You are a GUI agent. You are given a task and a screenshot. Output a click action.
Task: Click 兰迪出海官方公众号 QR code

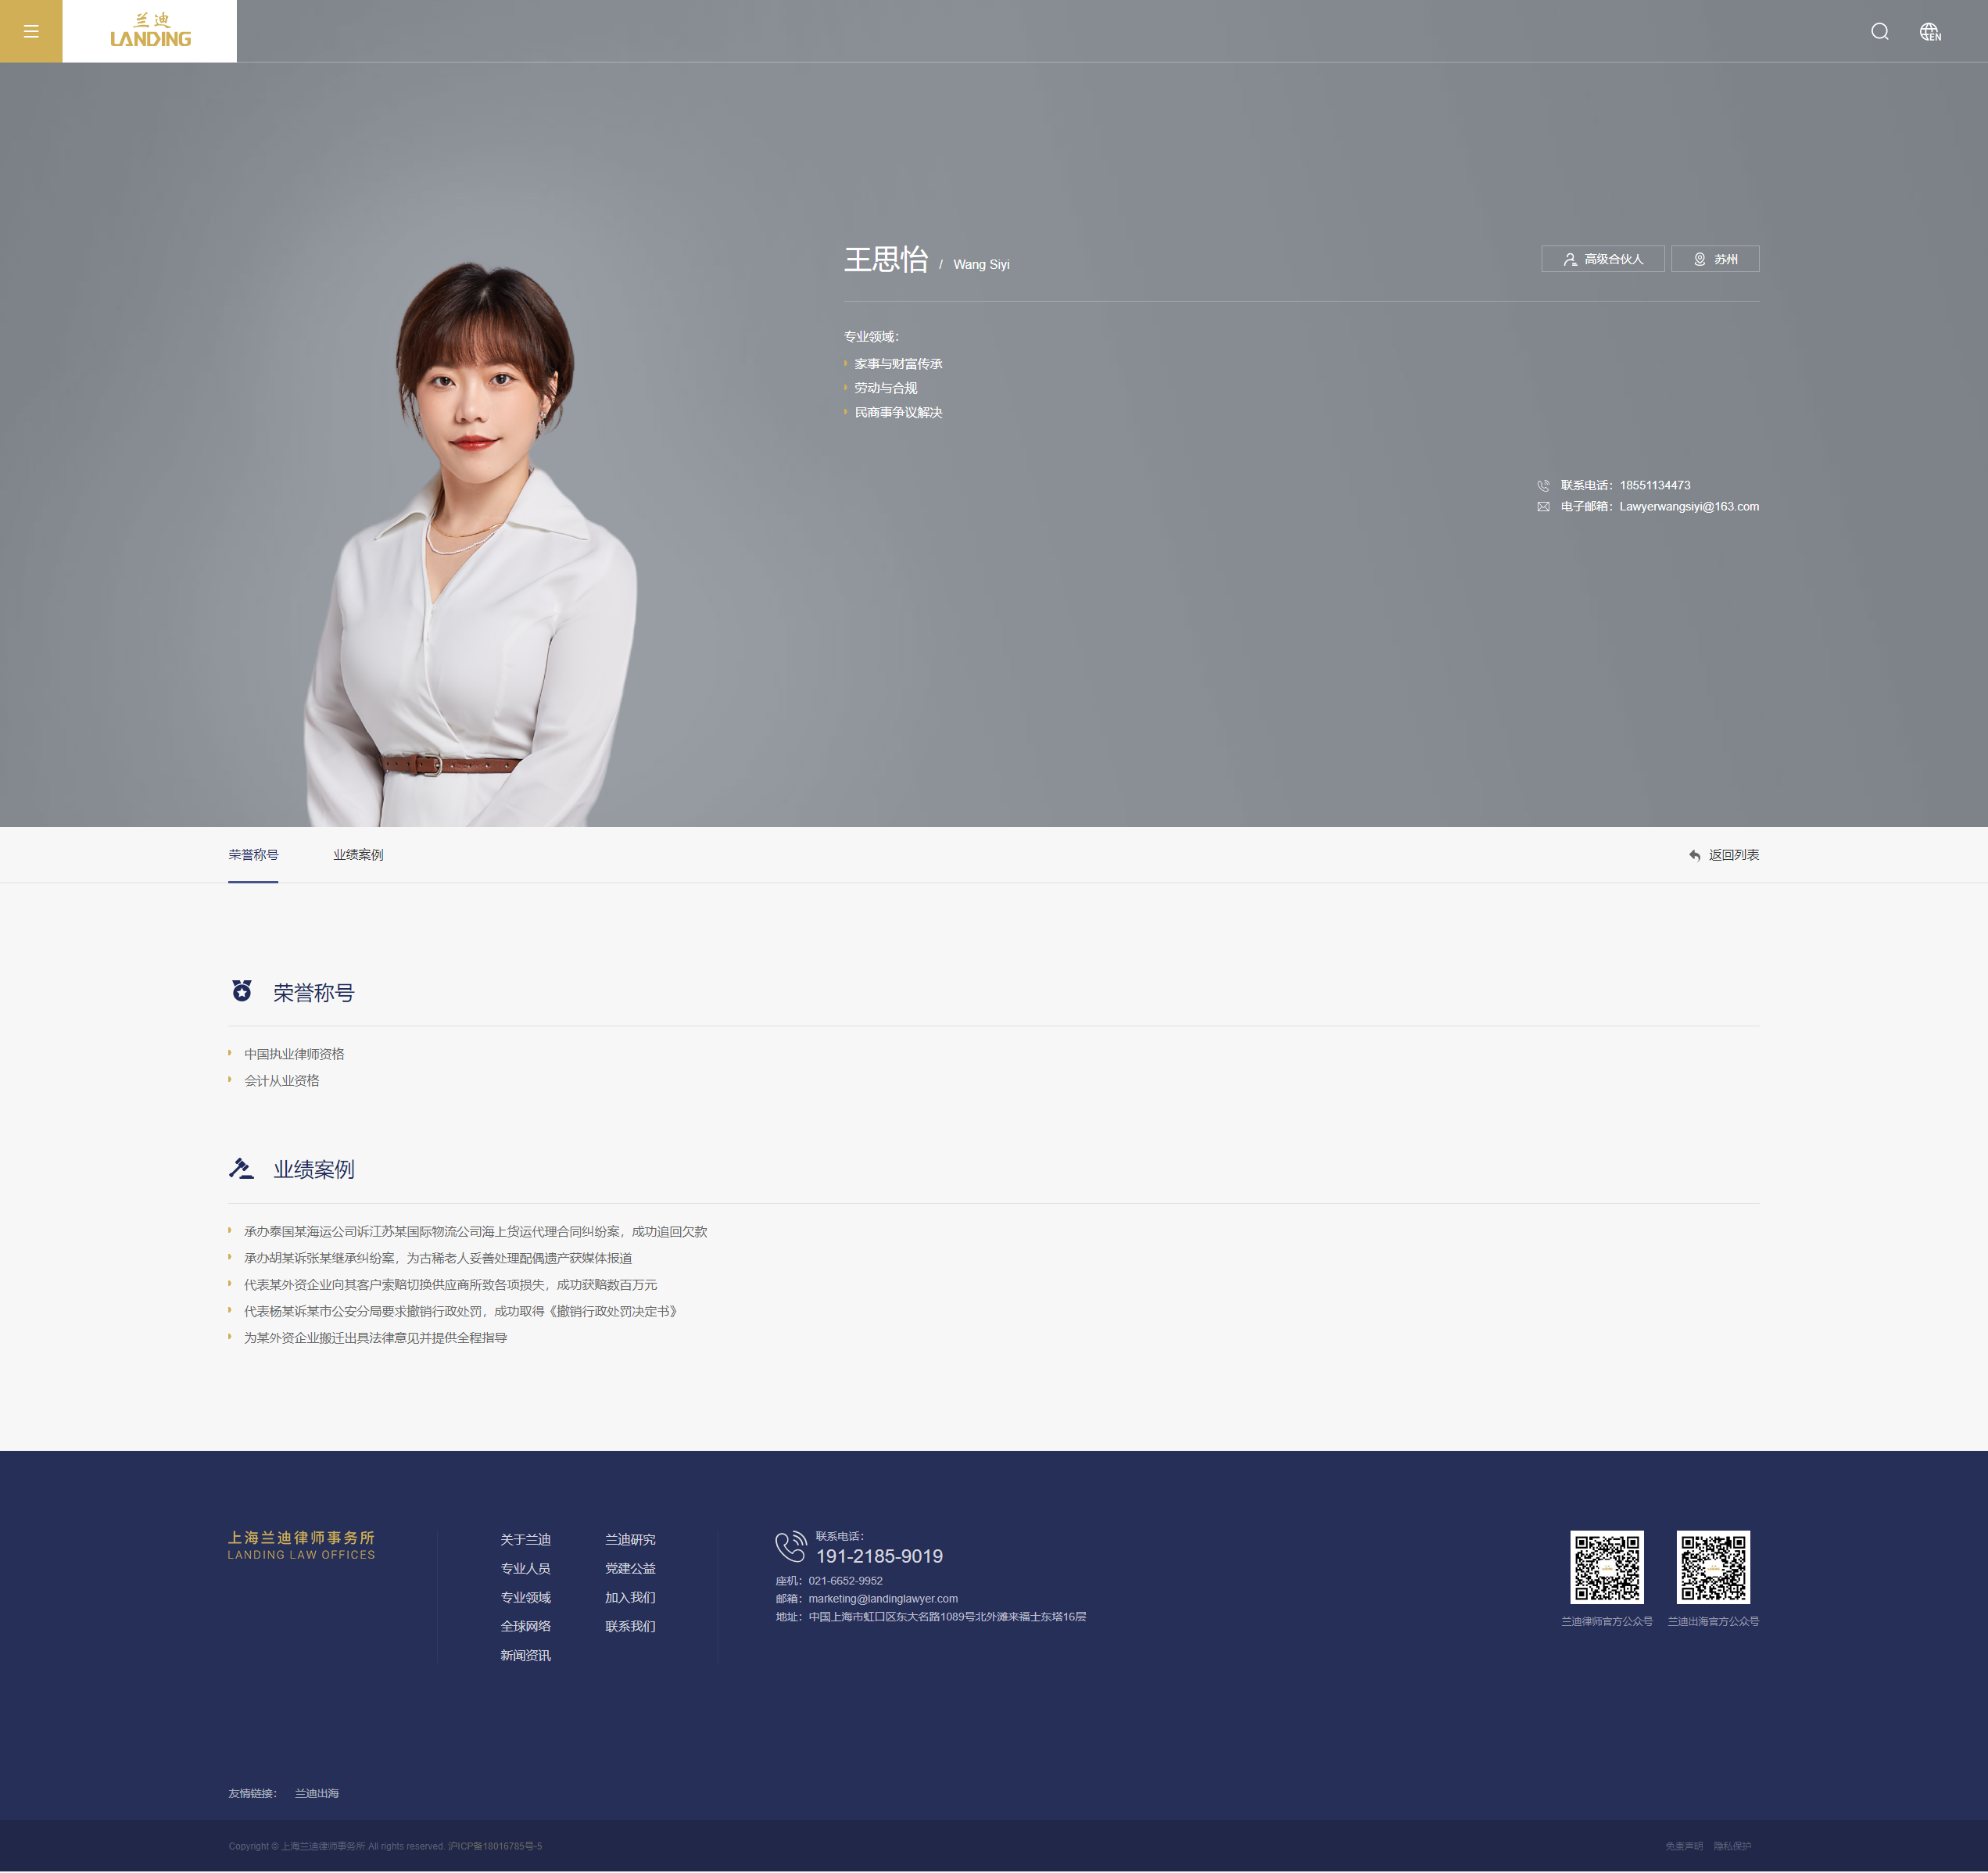(x=1713, y=1567)
